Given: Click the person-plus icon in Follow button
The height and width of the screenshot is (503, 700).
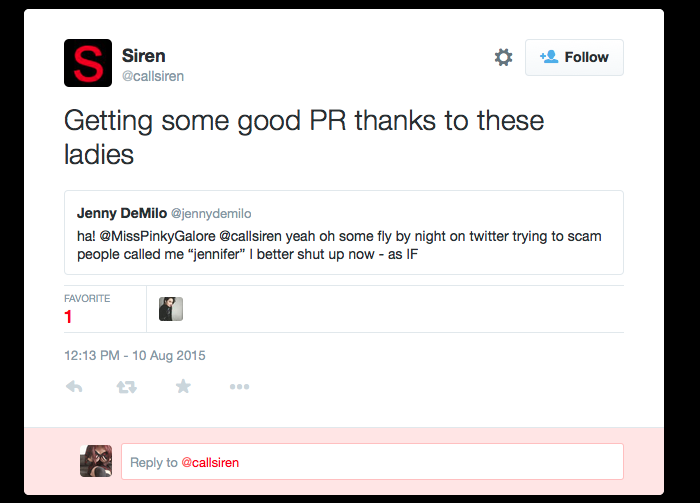Looking at the screenshot, I should click(x=549, y=57).
